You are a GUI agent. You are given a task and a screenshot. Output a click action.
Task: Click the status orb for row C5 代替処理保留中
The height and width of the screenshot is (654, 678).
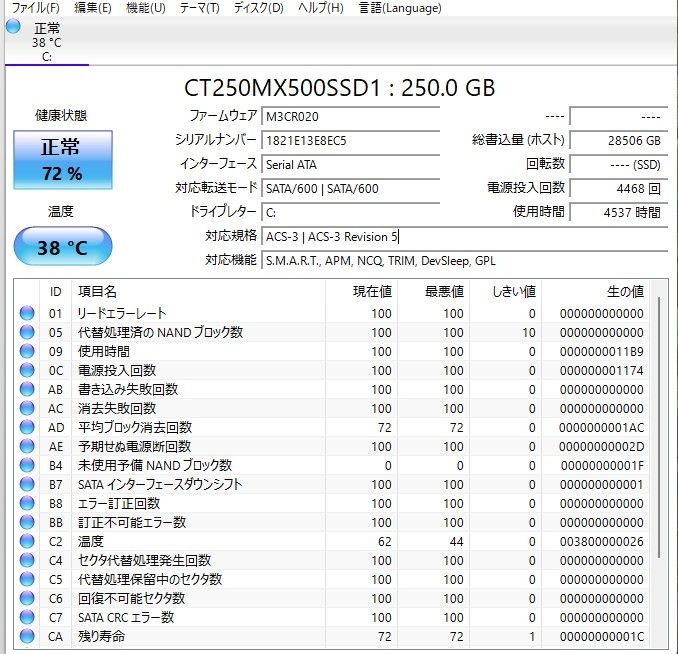[x=27, y=579]
